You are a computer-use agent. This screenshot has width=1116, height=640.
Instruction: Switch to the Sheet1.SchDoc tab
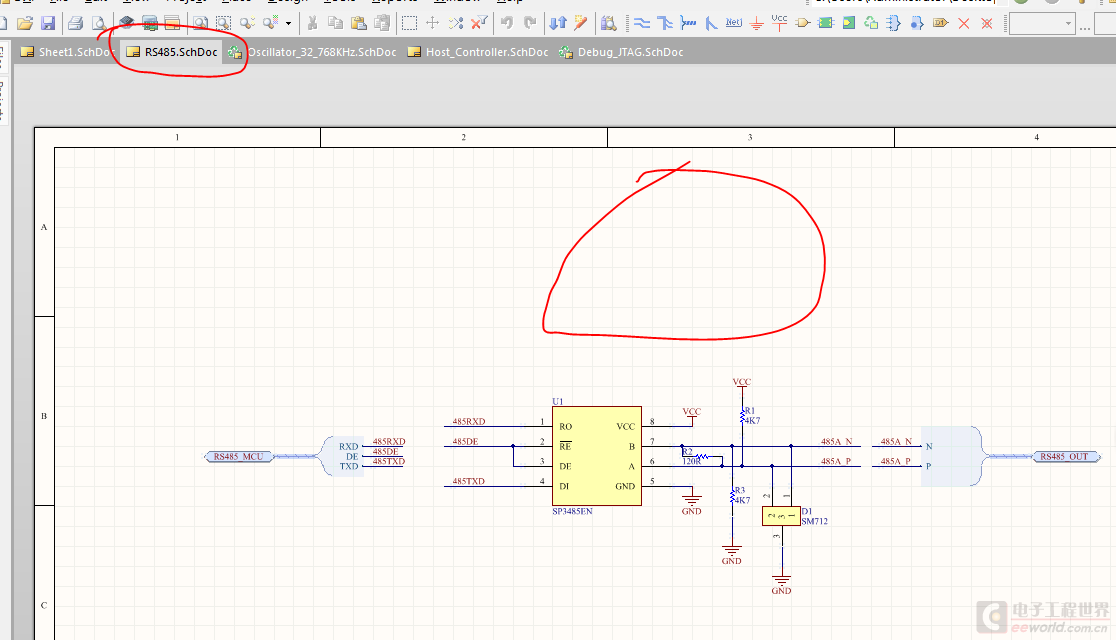(66, 52)
